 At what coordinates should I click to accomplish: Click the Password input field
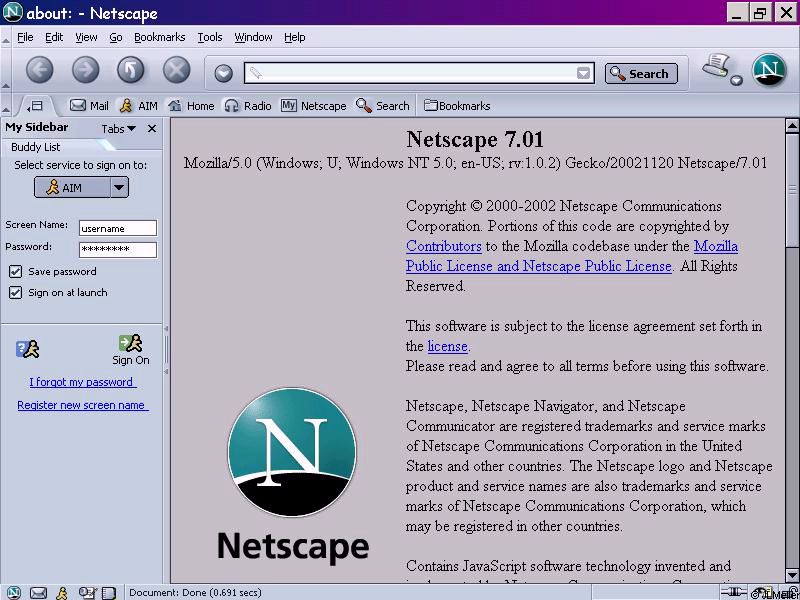(x=118, y=249)
